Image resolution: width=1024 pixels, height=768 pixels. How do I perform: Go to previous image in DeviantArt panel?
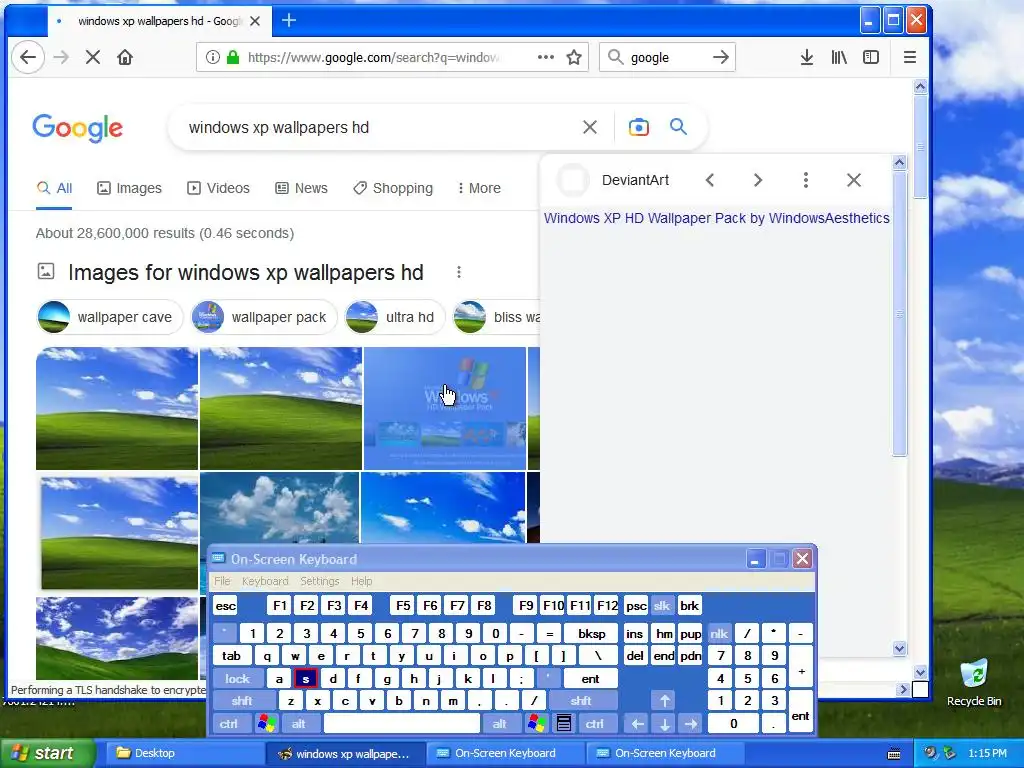pos(710,180)
